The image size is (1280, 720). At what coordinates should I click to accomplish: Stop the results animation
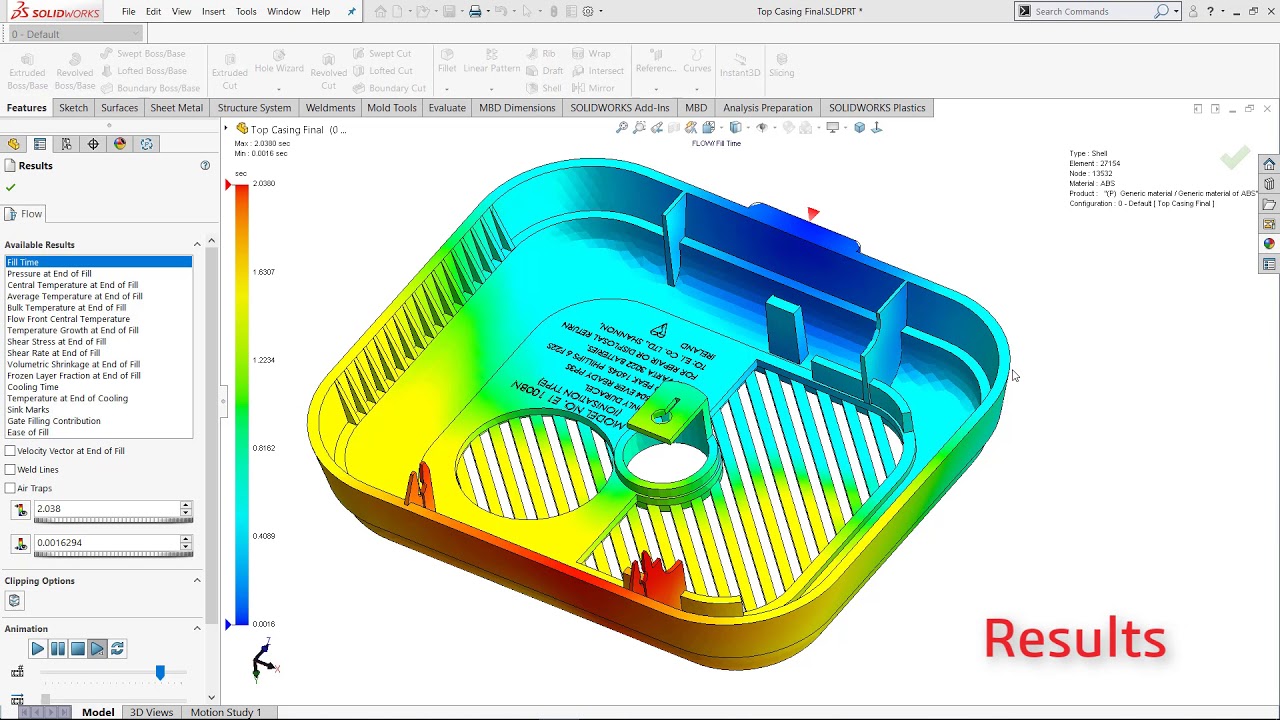coord(78,649)
